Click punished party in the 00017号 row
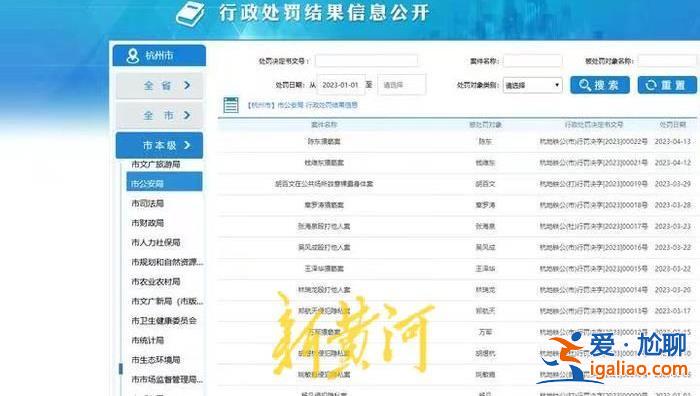 coord(485,226)
